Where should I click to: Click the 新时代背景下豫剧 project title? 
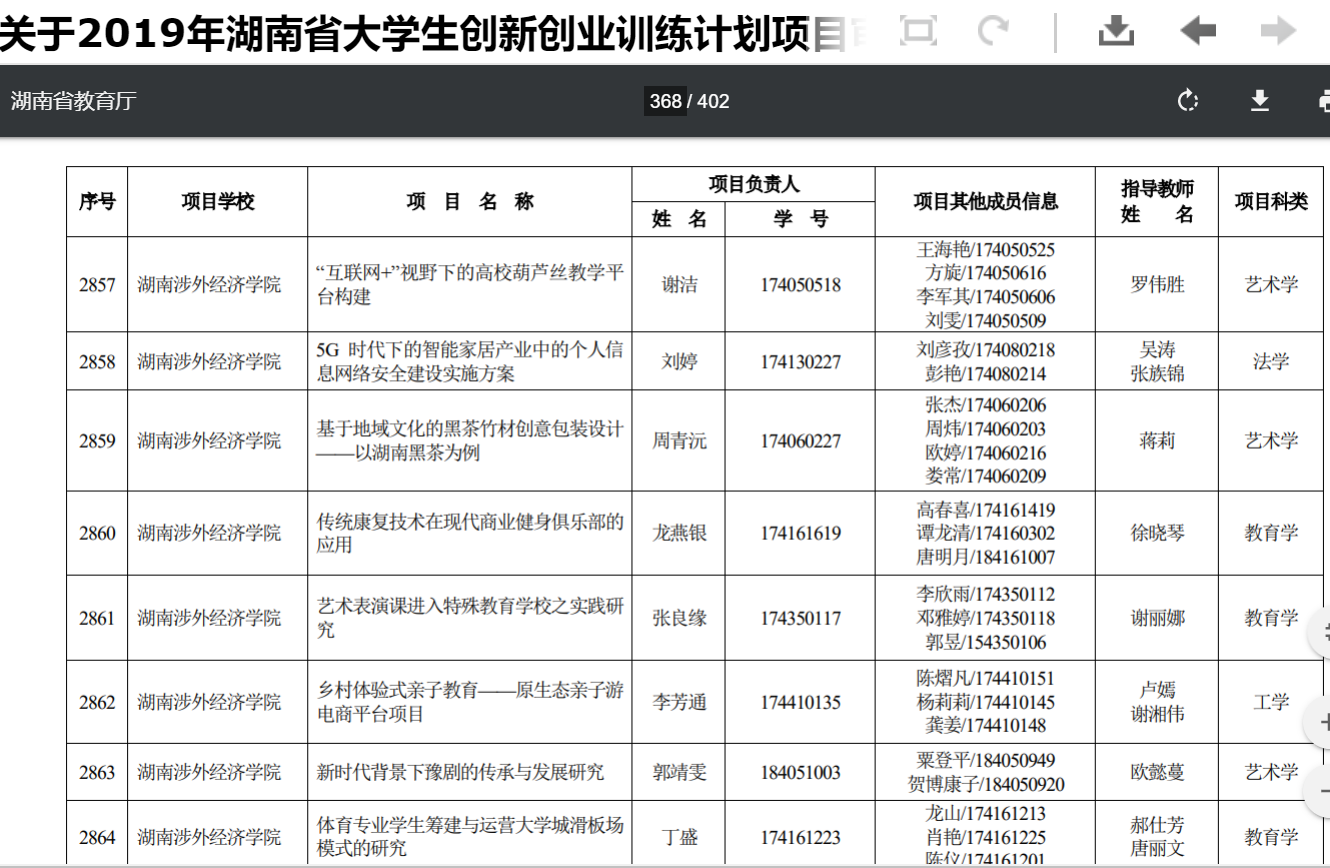pyautogui.click(x=460, y=773)
